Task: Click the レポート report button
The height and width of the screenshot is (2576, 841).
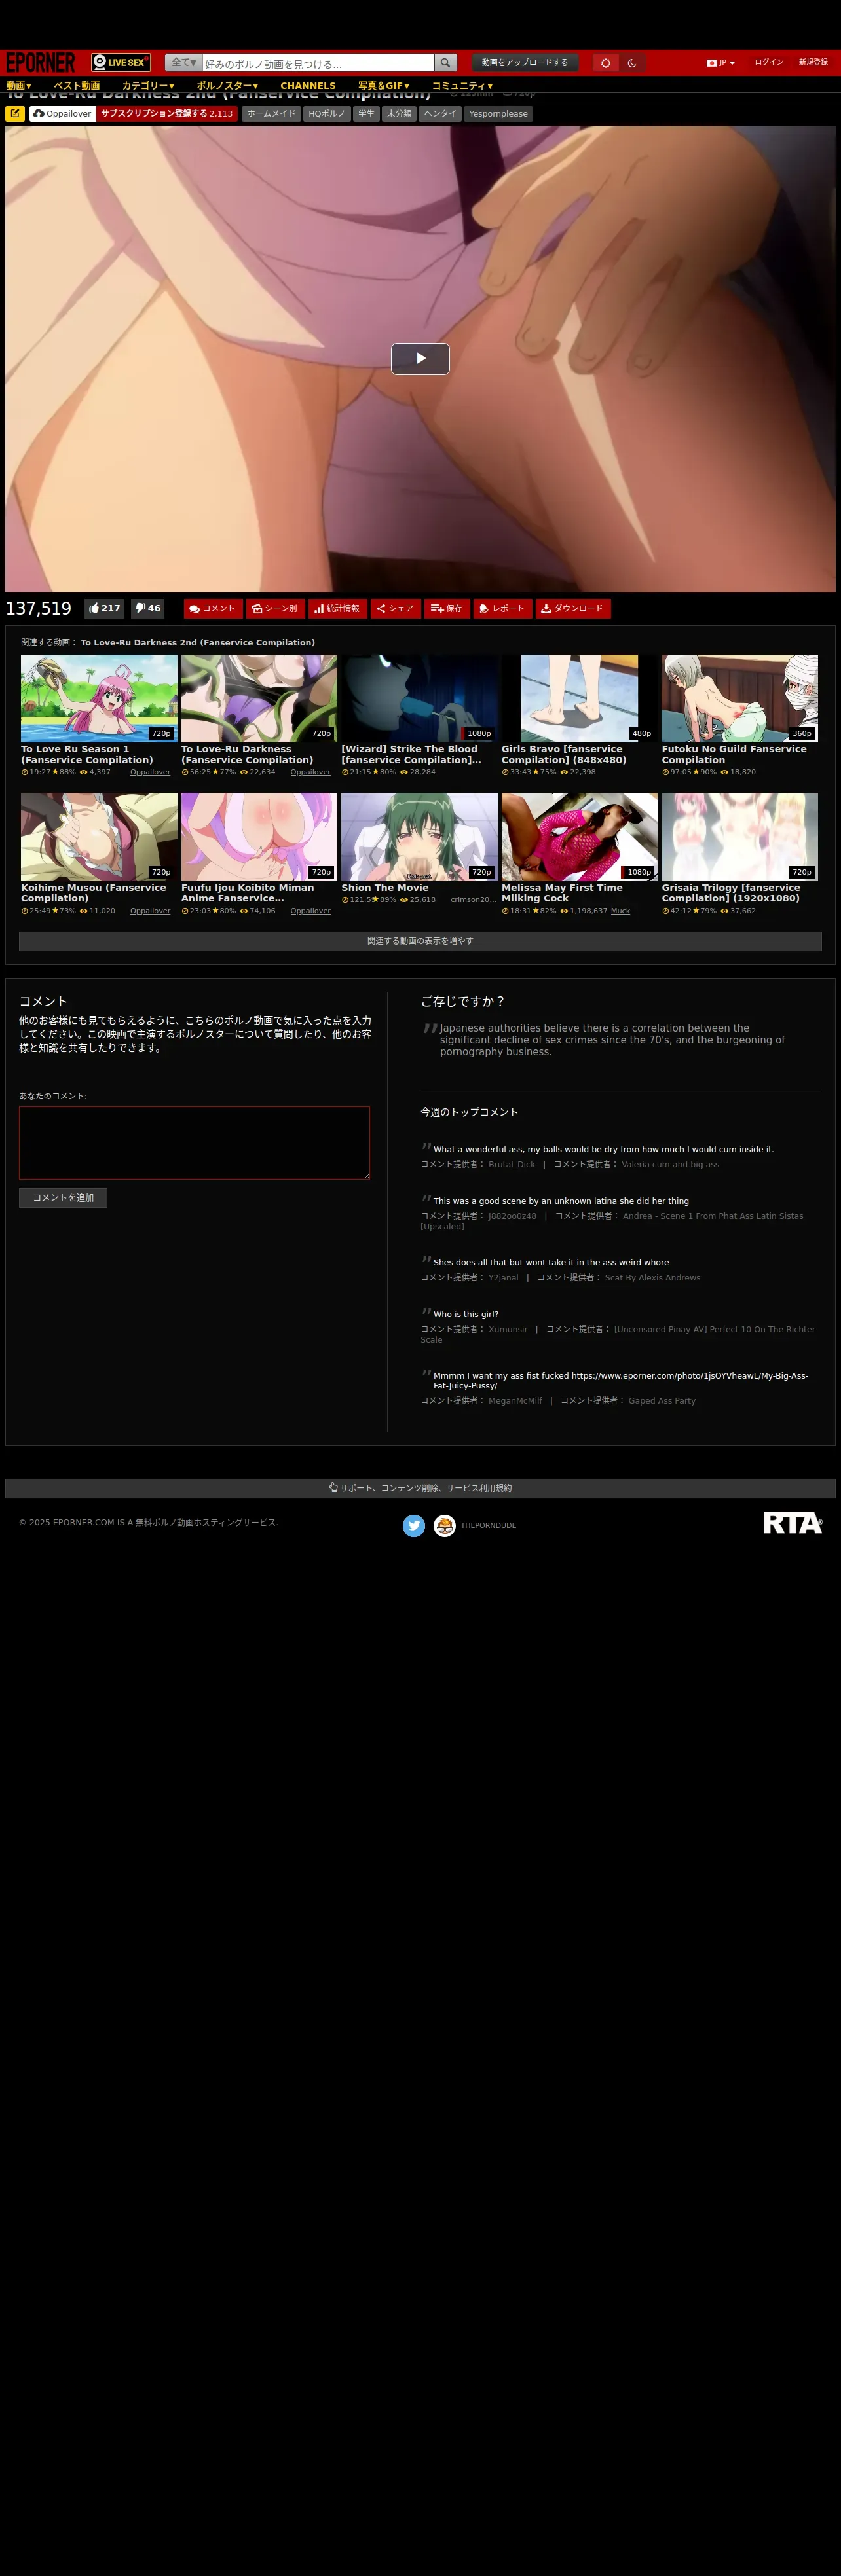Action: 502,608
